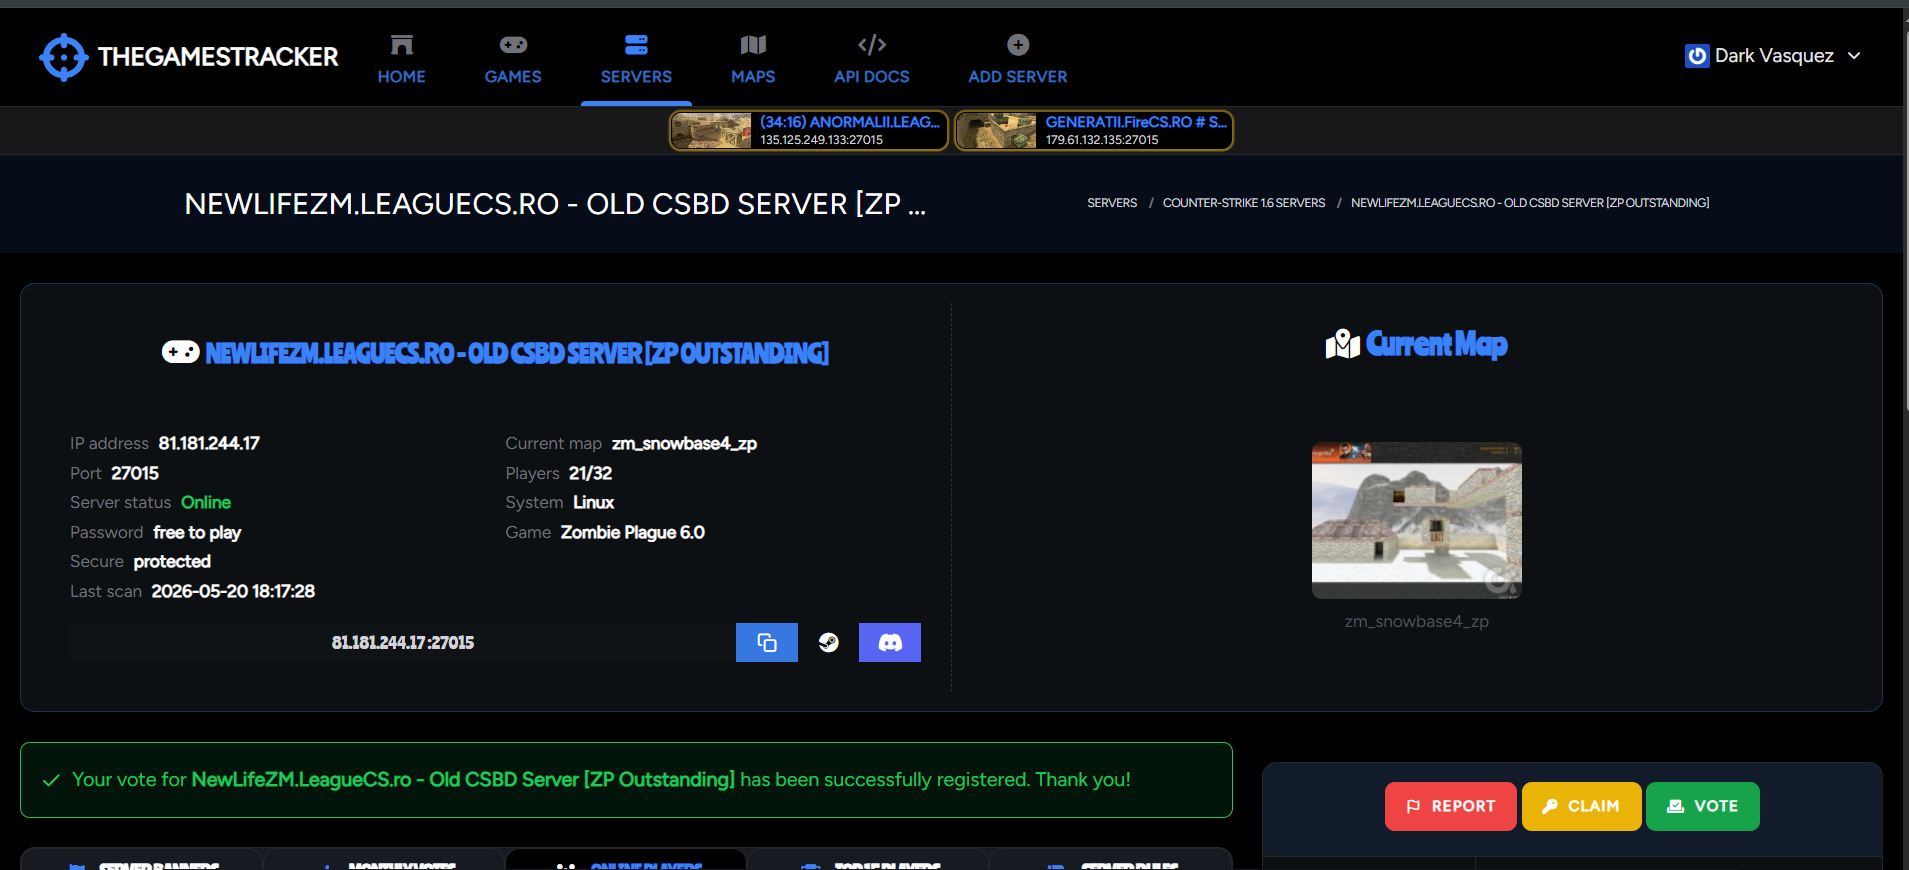Open the API Docs code icon
1909x870 pixels.
pyautogui.click(x=872, y=45)
